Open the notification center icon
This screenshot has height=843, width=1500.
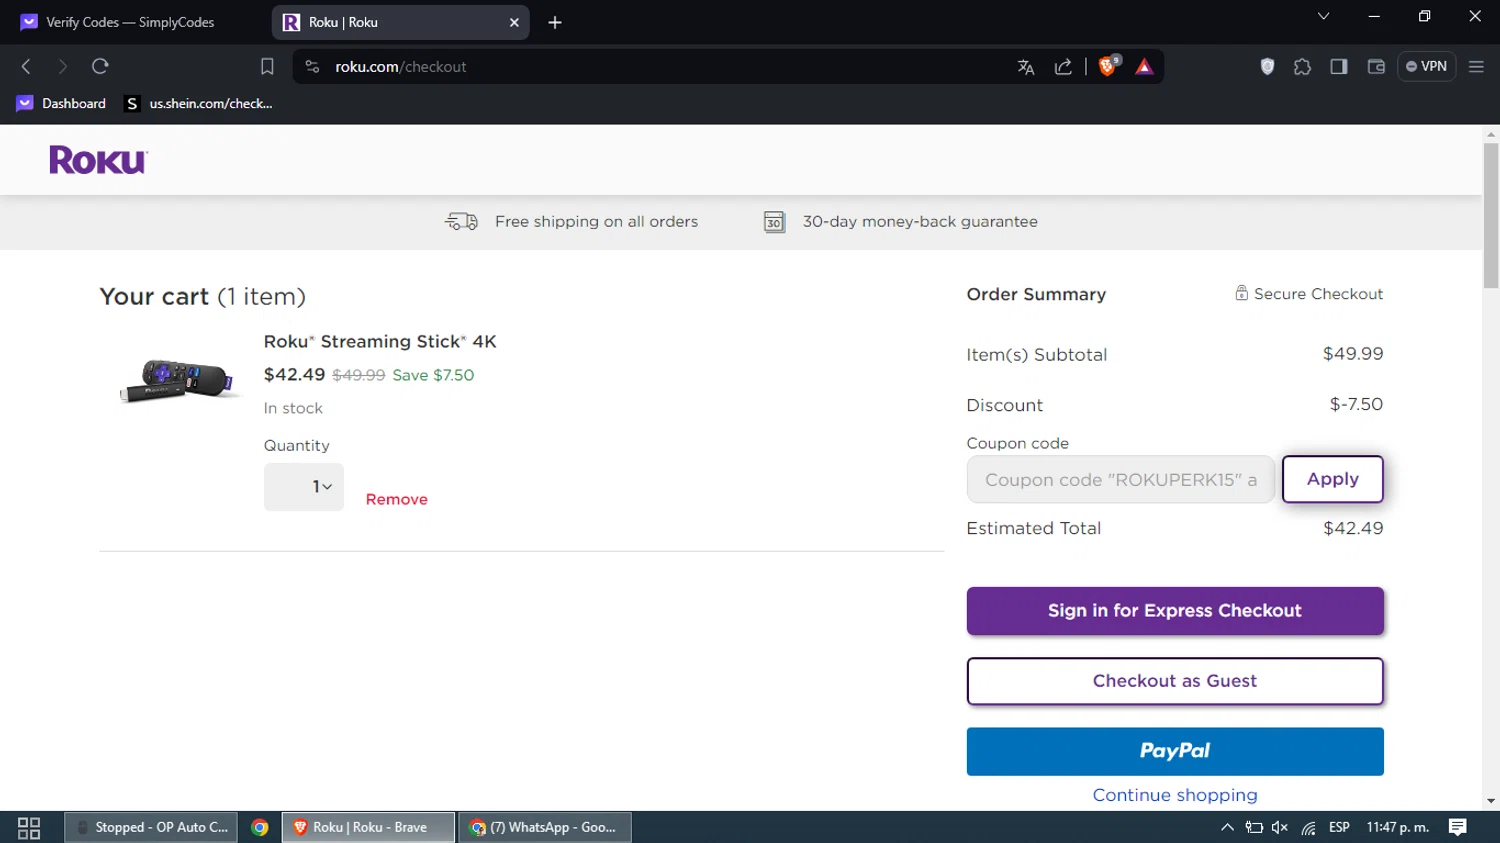[1458, 827]
